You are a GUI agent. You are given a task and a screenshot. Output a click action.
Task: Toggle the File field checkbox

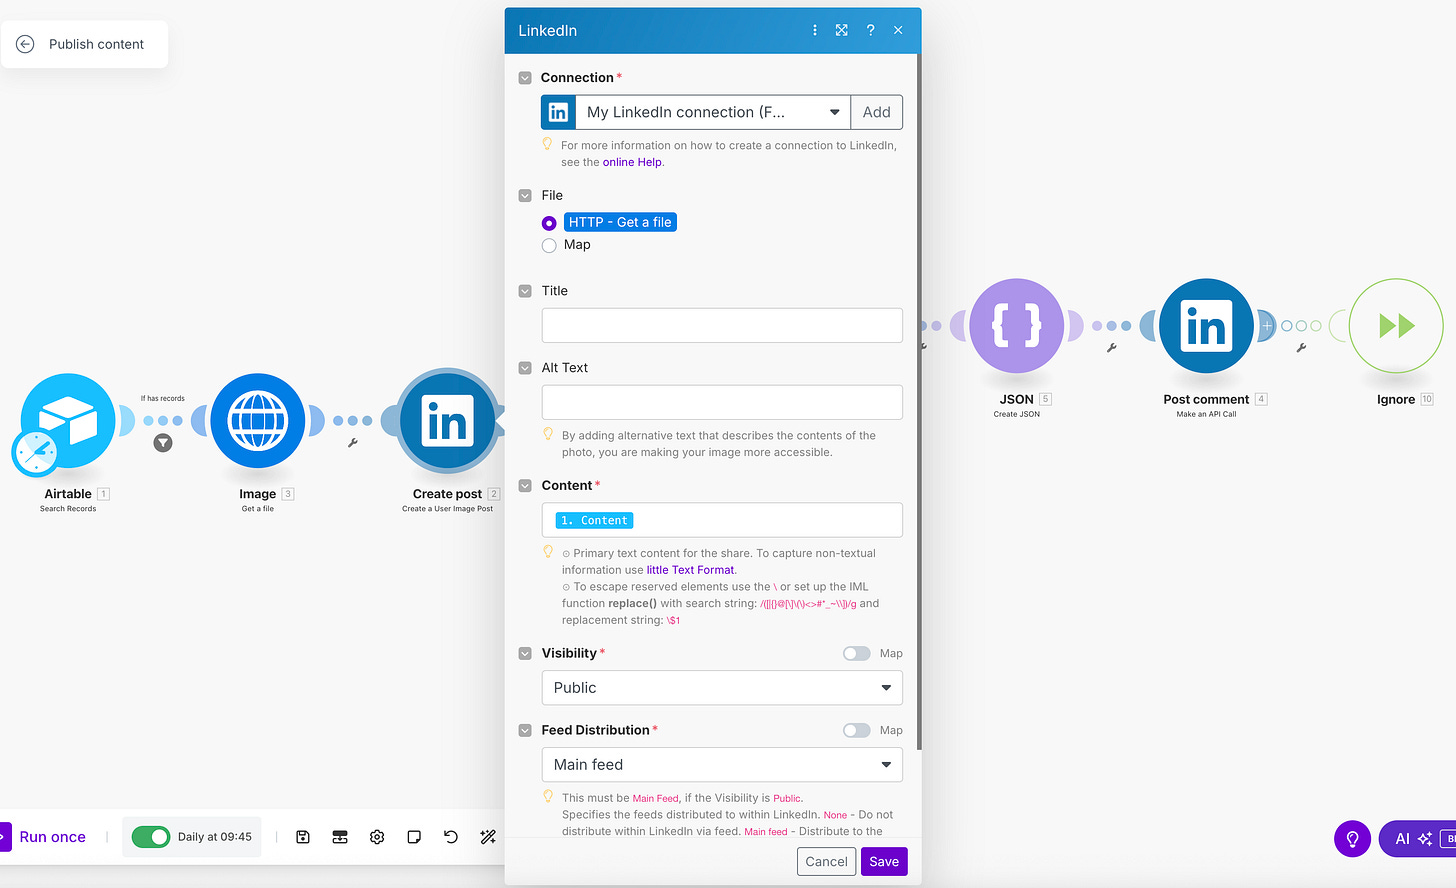(525, 196)
